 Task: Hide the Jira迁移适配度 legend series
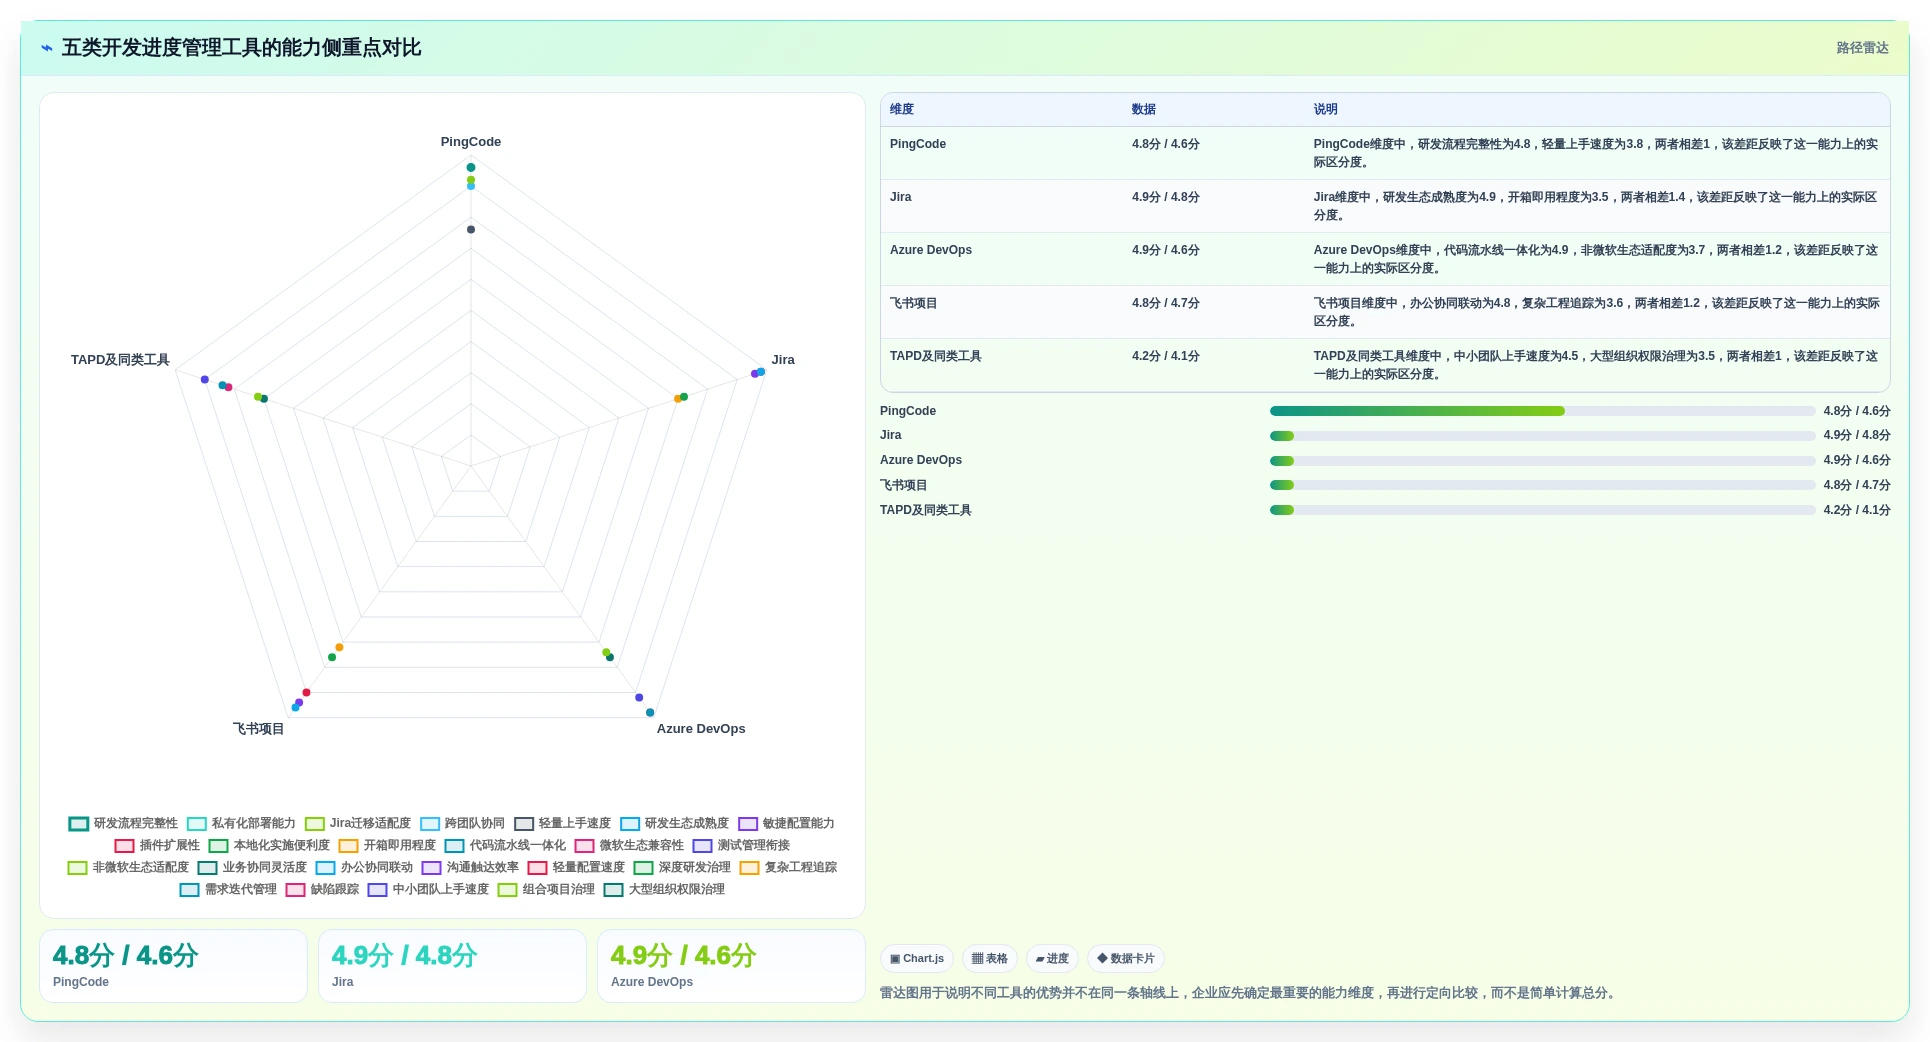coord(358,823)
